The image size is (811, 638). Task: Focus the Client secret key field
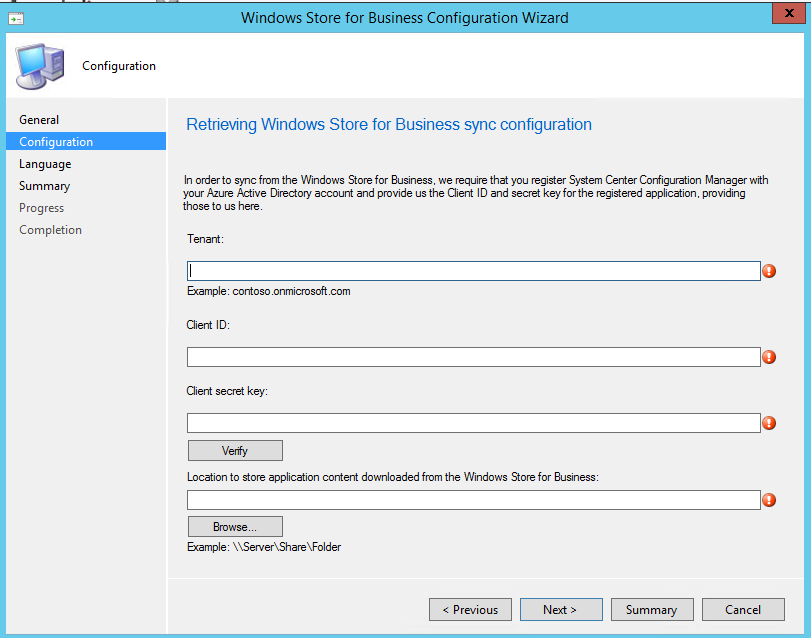(x=473, y=423)
